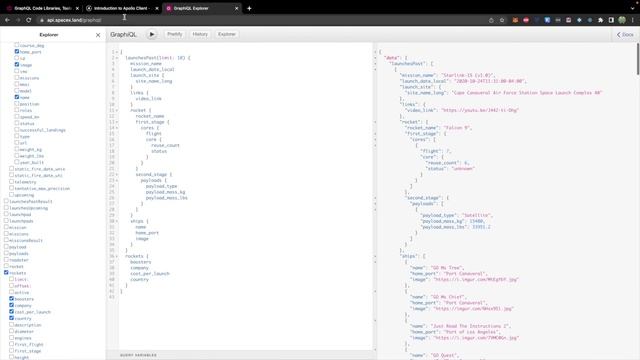
Task: Click the Prettify button
Action: (175, 34)
